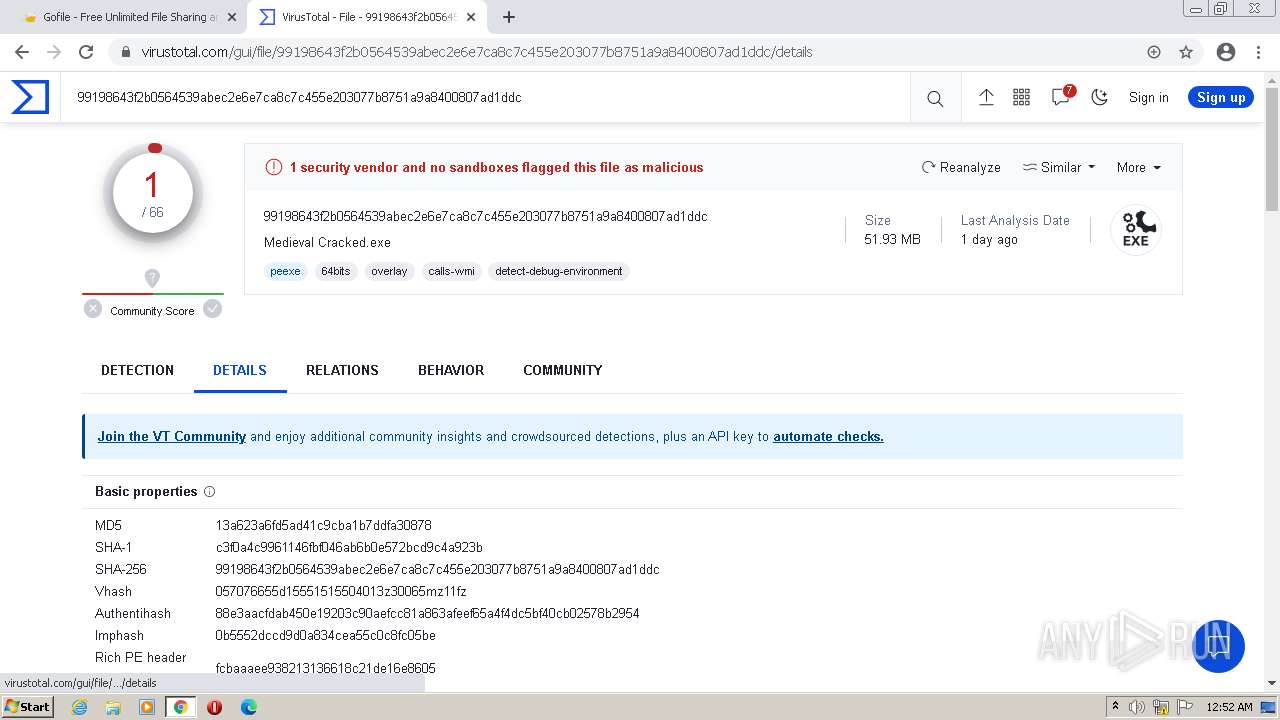Open the Windows Start menu
The height and width of the screenshot is (720, 1280).
point(28,706)
